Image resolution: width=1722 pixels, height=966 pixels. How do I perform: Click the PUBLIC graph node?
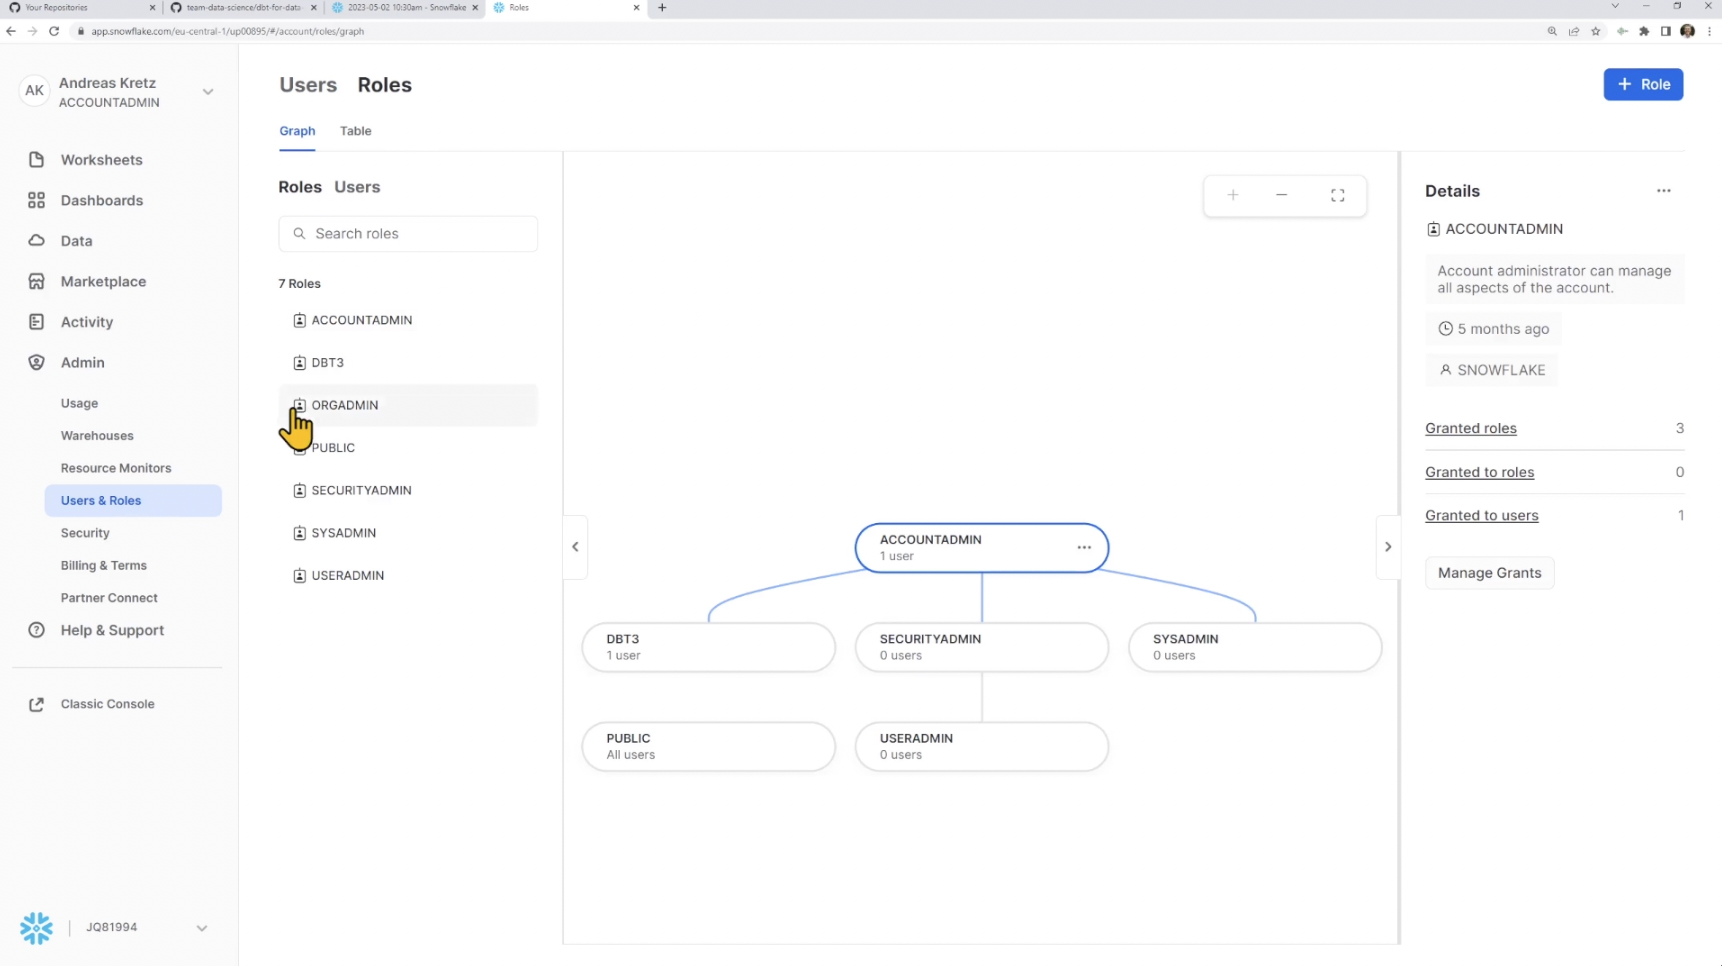(708, 746)
